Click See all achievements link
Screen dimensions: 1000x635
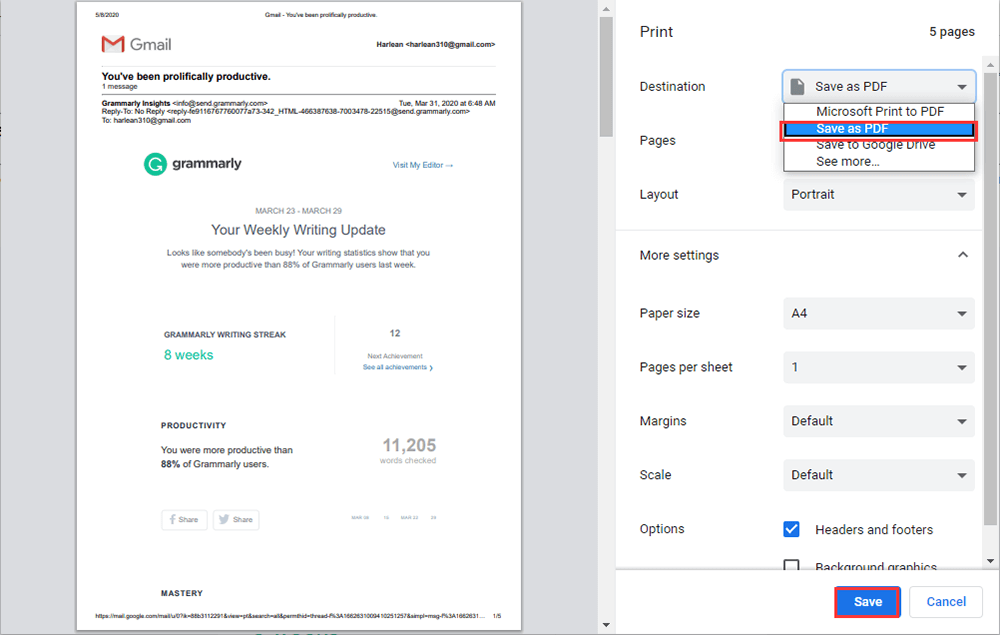click(x=397, y=367)
